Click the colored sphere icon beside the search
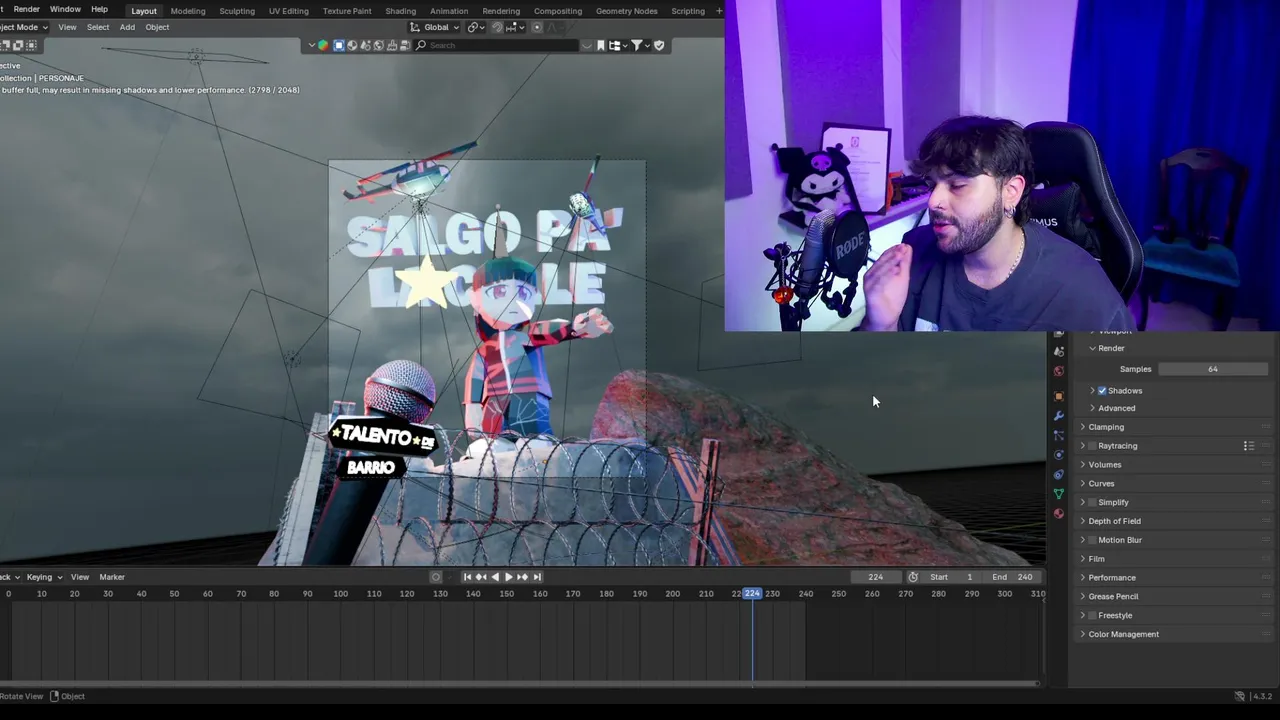This screenshot has height=720, width=1280. 323,45
